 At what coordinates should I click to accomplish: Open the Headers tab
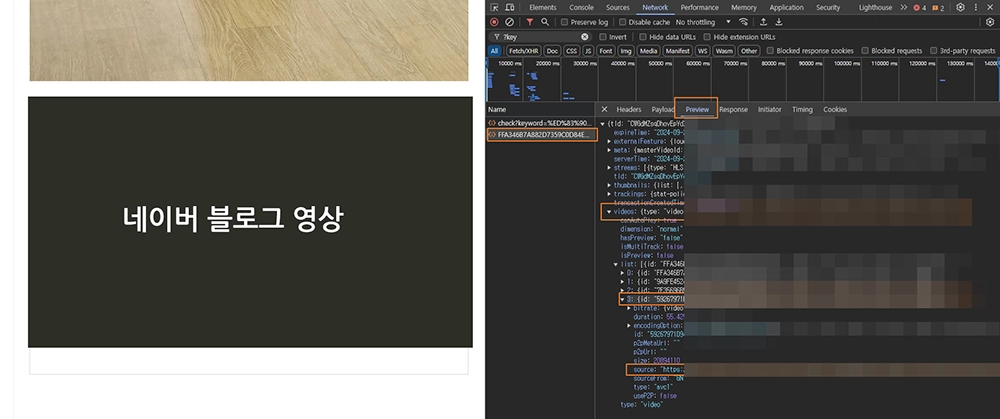(629, 110)
